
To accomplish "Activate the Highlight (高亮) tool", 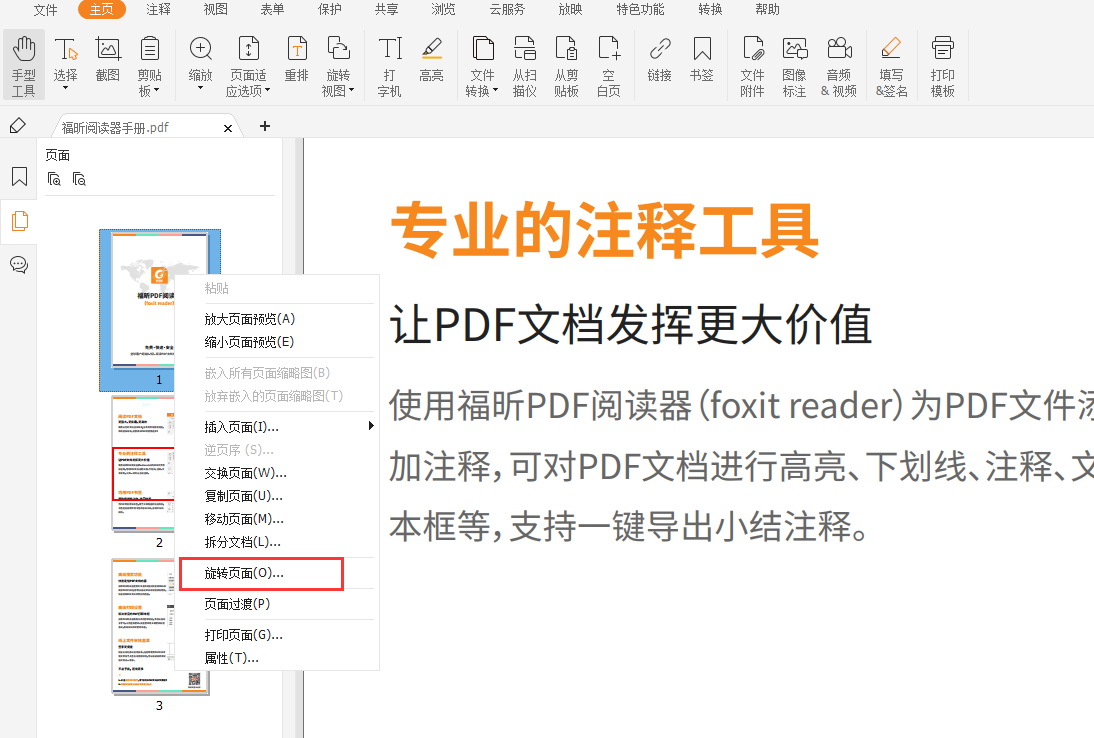I will coord(432,59).
